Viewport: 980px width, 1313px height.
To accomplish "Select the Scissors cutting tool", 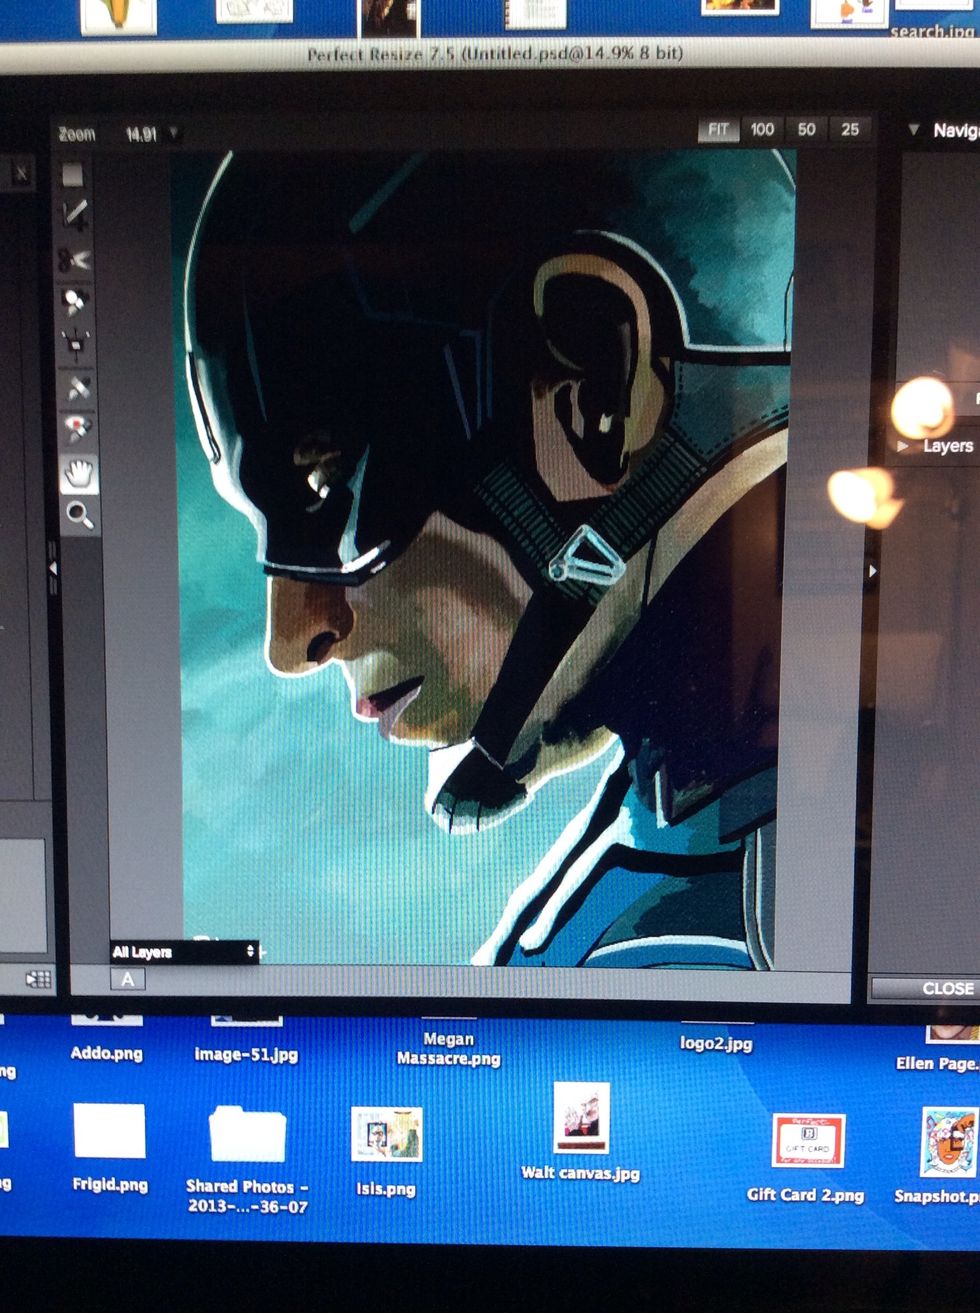I will coord(73,258).
